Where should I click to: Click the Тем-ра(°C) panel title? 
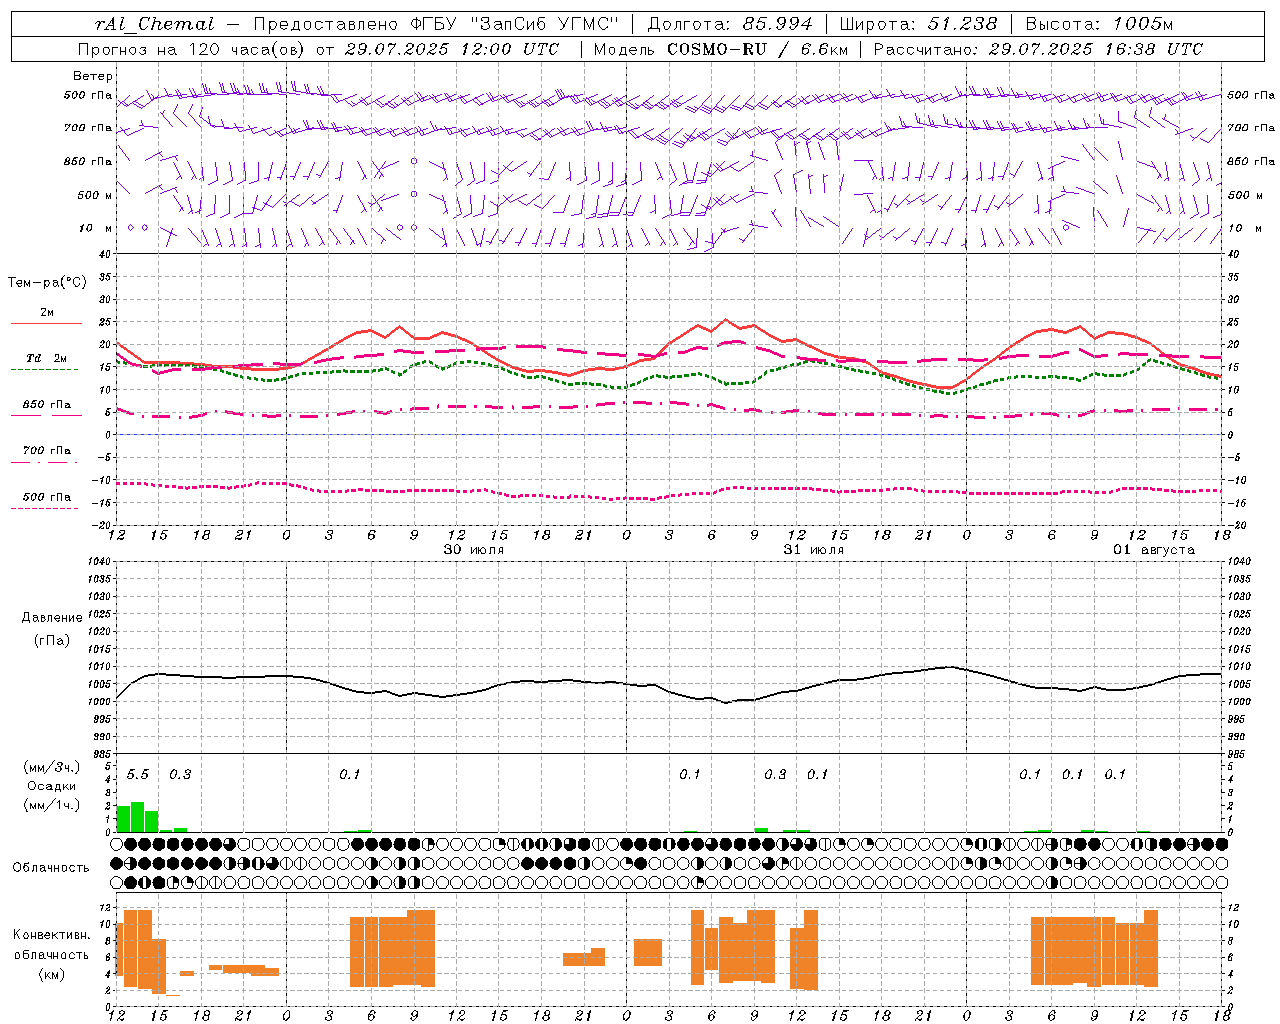(47, 282)
